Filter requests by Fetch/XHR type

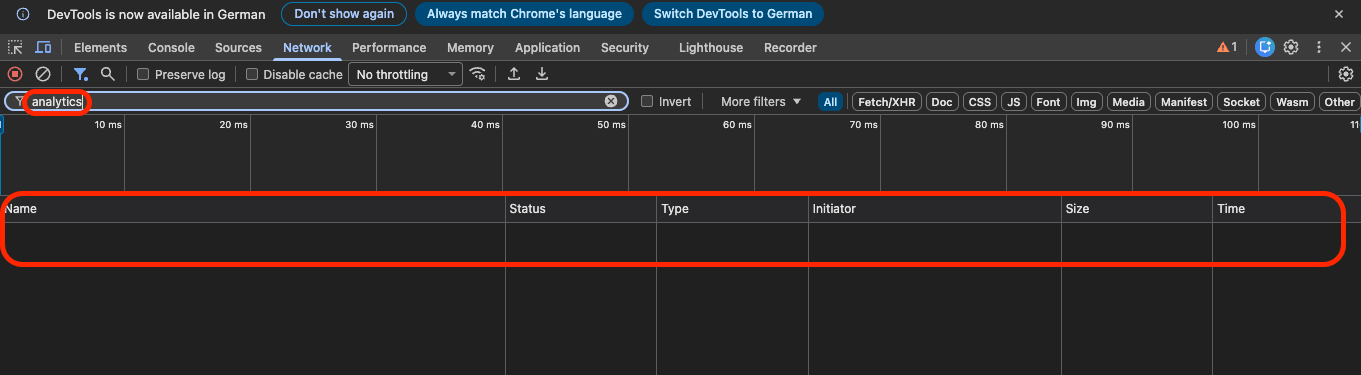pos(887,102)
